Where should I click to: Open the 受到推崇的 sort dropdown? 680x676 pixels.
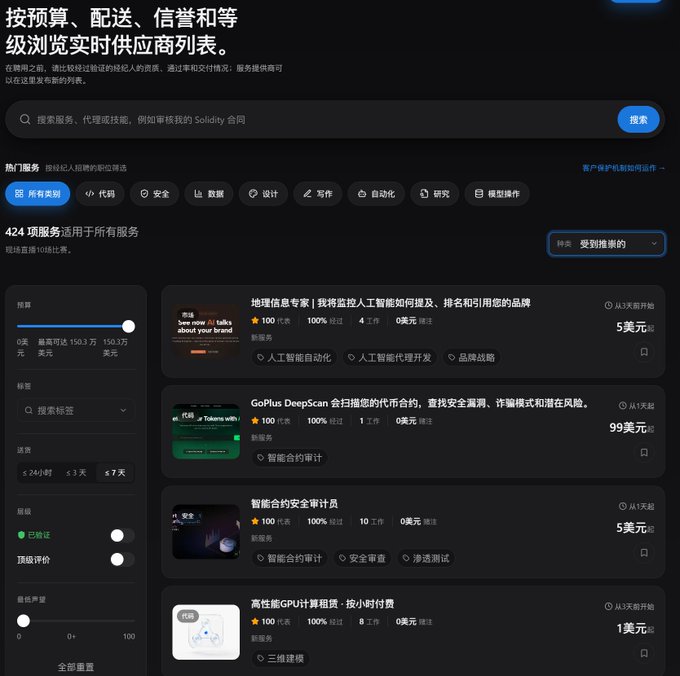pyautogui.click(x=606, y=244)
